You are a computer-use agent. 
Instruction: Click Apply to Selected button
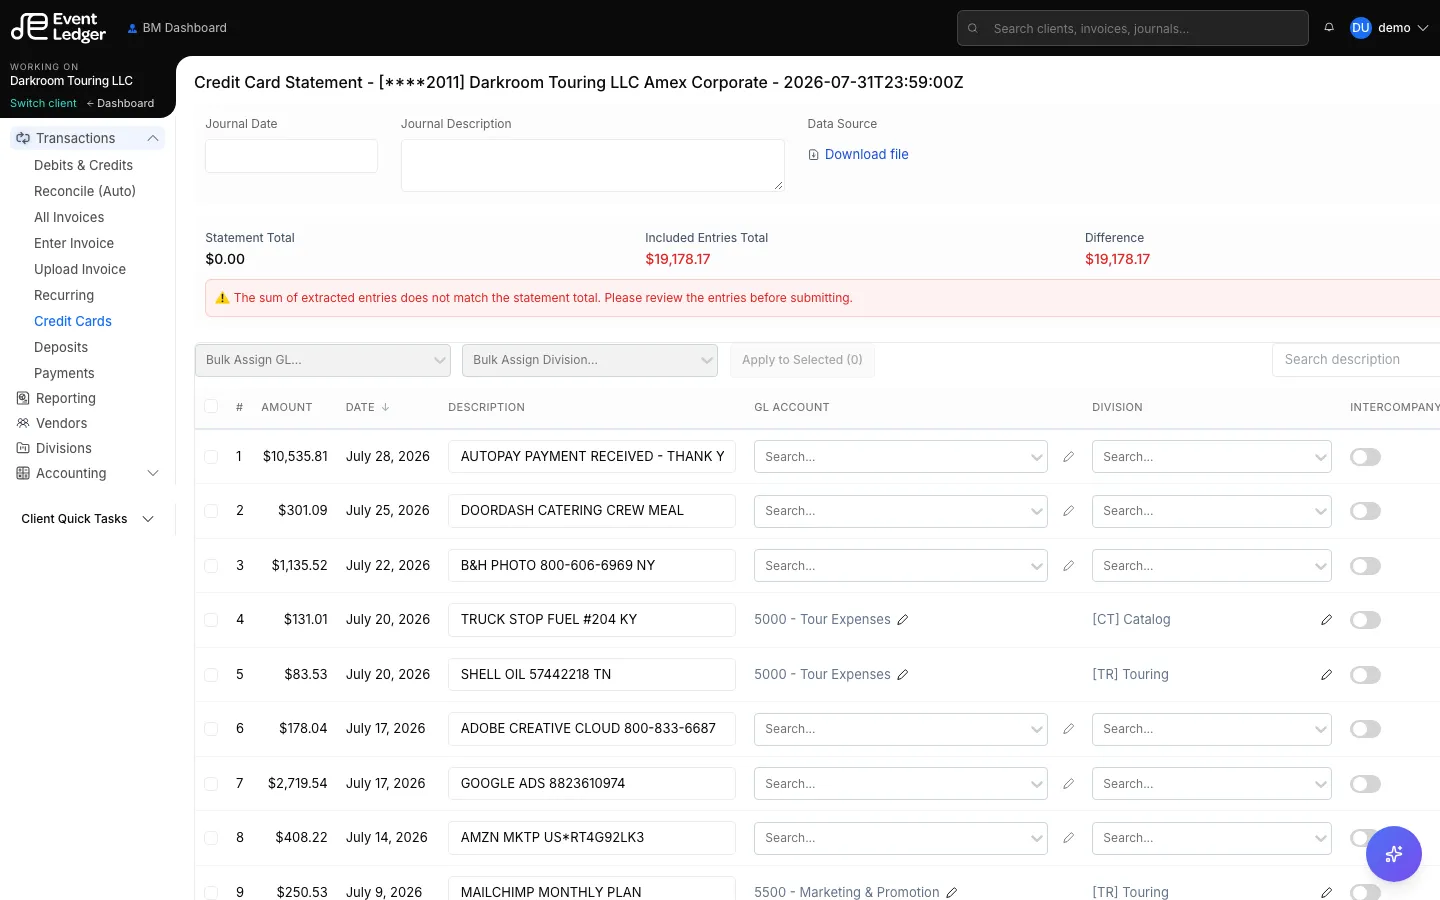802,360
